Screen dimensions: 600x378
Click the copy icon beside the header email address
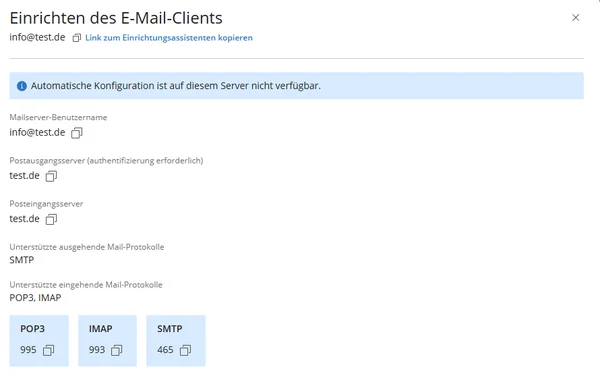(x=77, y=38)
